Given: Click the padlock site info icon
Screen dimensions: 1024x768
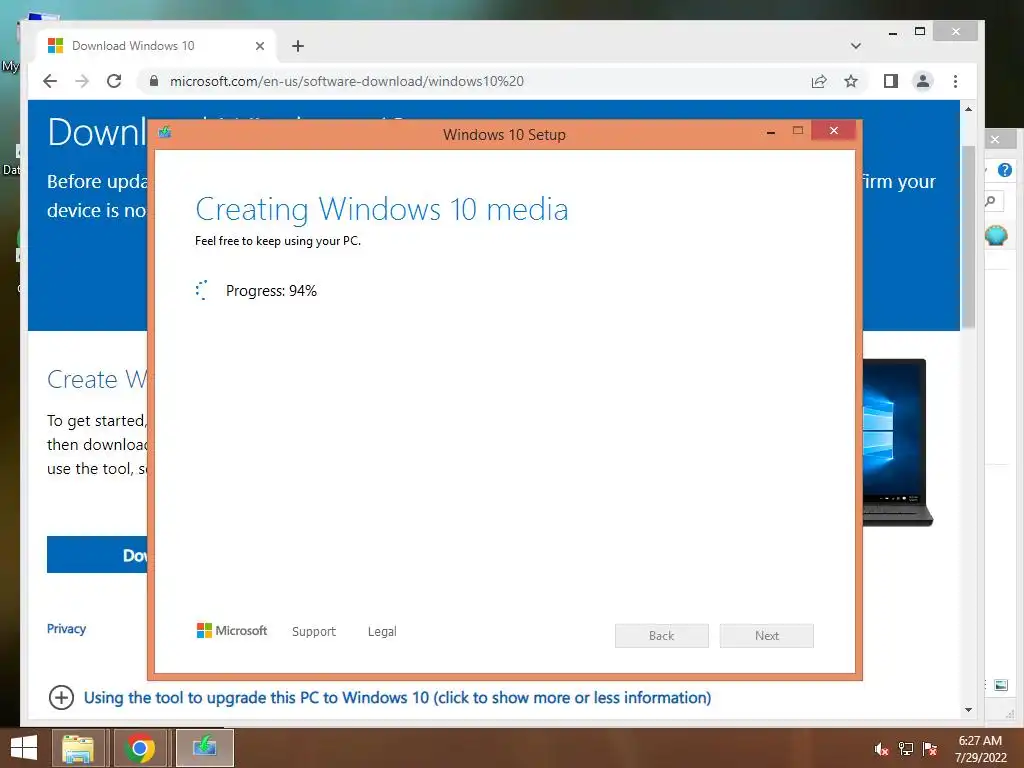Looking at the screenshot, I should [153, 81].
